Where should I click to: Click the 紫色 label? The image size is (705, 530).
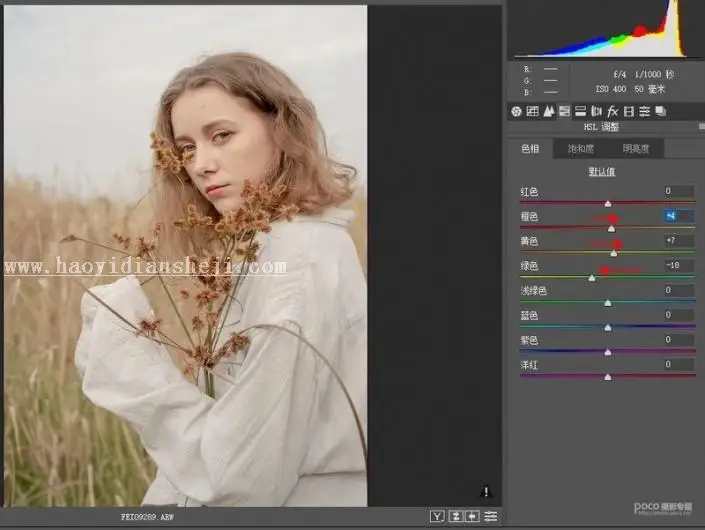(x=529, y=340)
